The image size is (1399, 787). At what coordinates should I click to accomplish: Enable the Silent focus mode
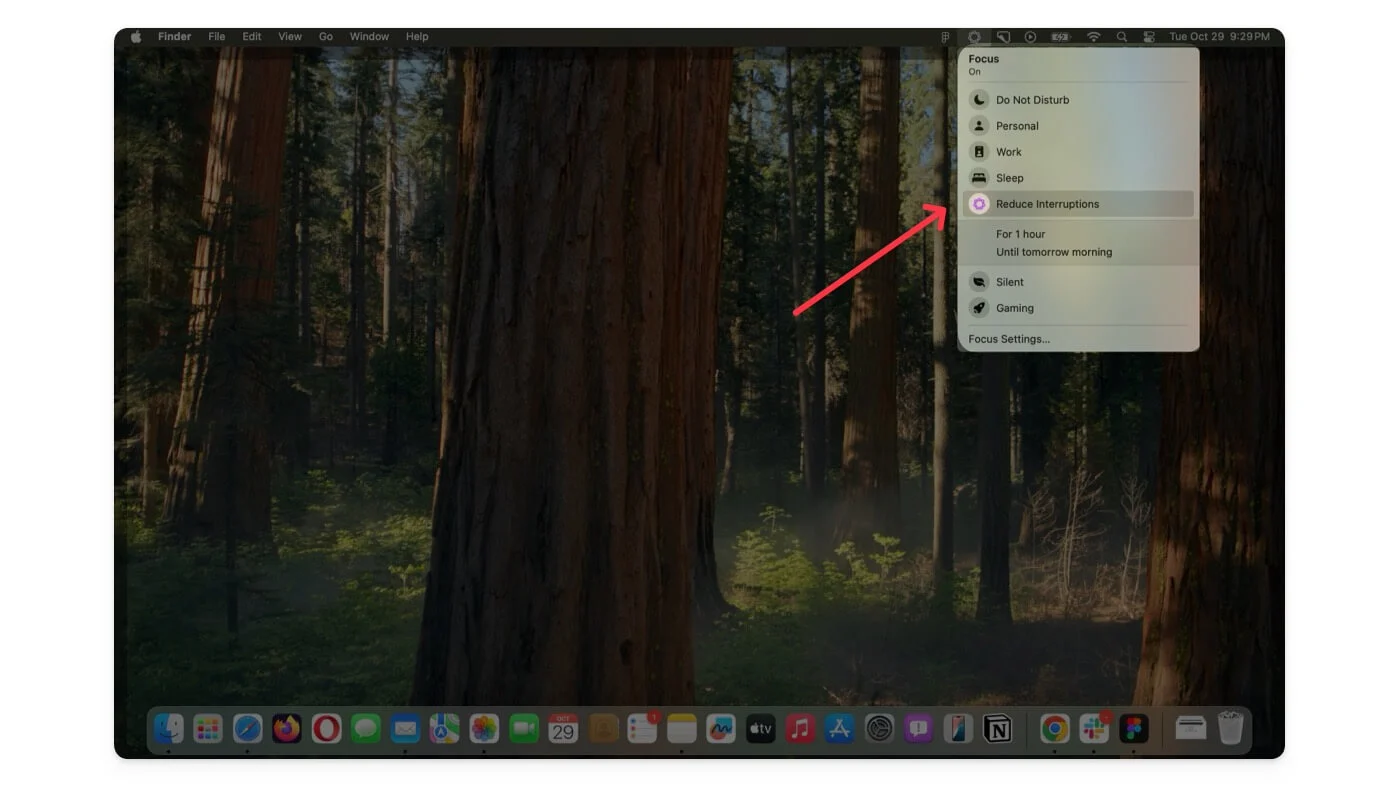[1078, 282]
